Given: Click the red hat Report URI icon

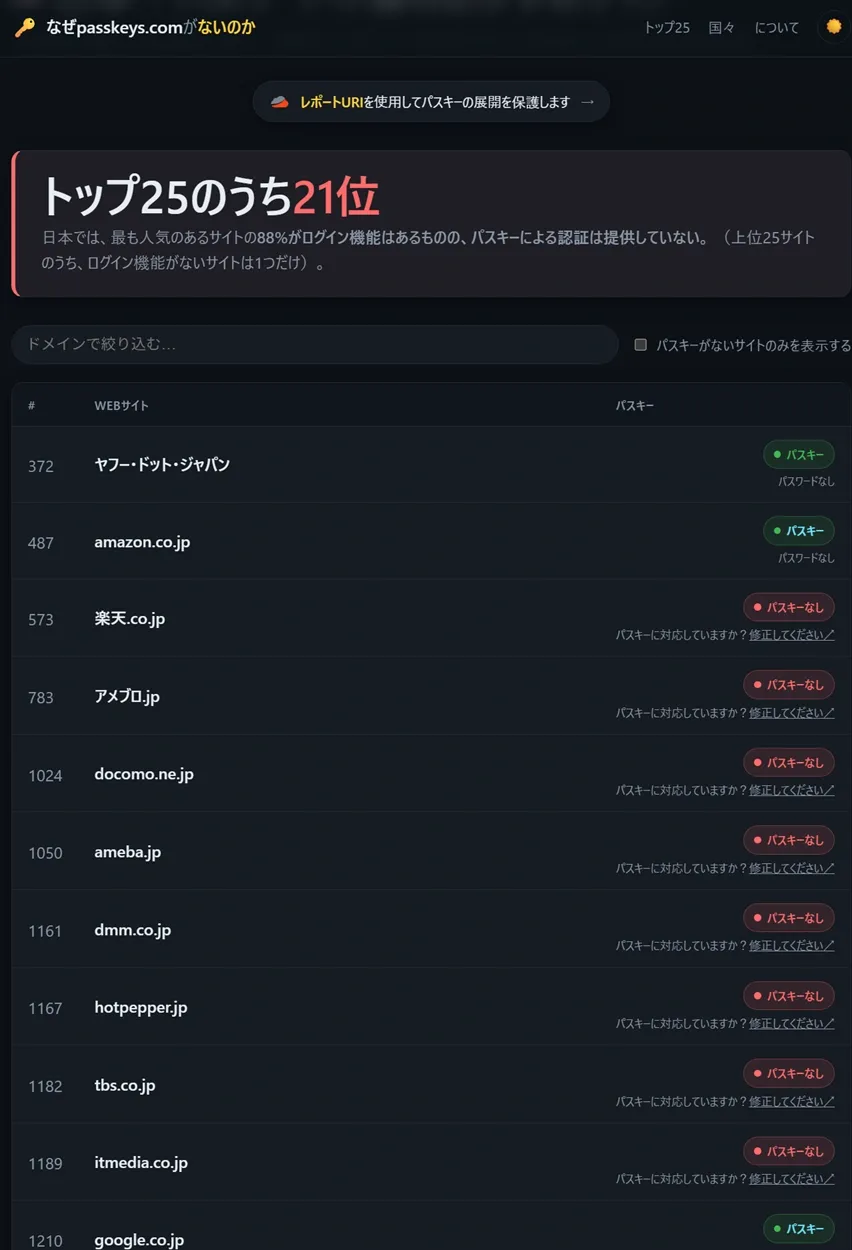Looking at the screenshot, I should (280, 102).
